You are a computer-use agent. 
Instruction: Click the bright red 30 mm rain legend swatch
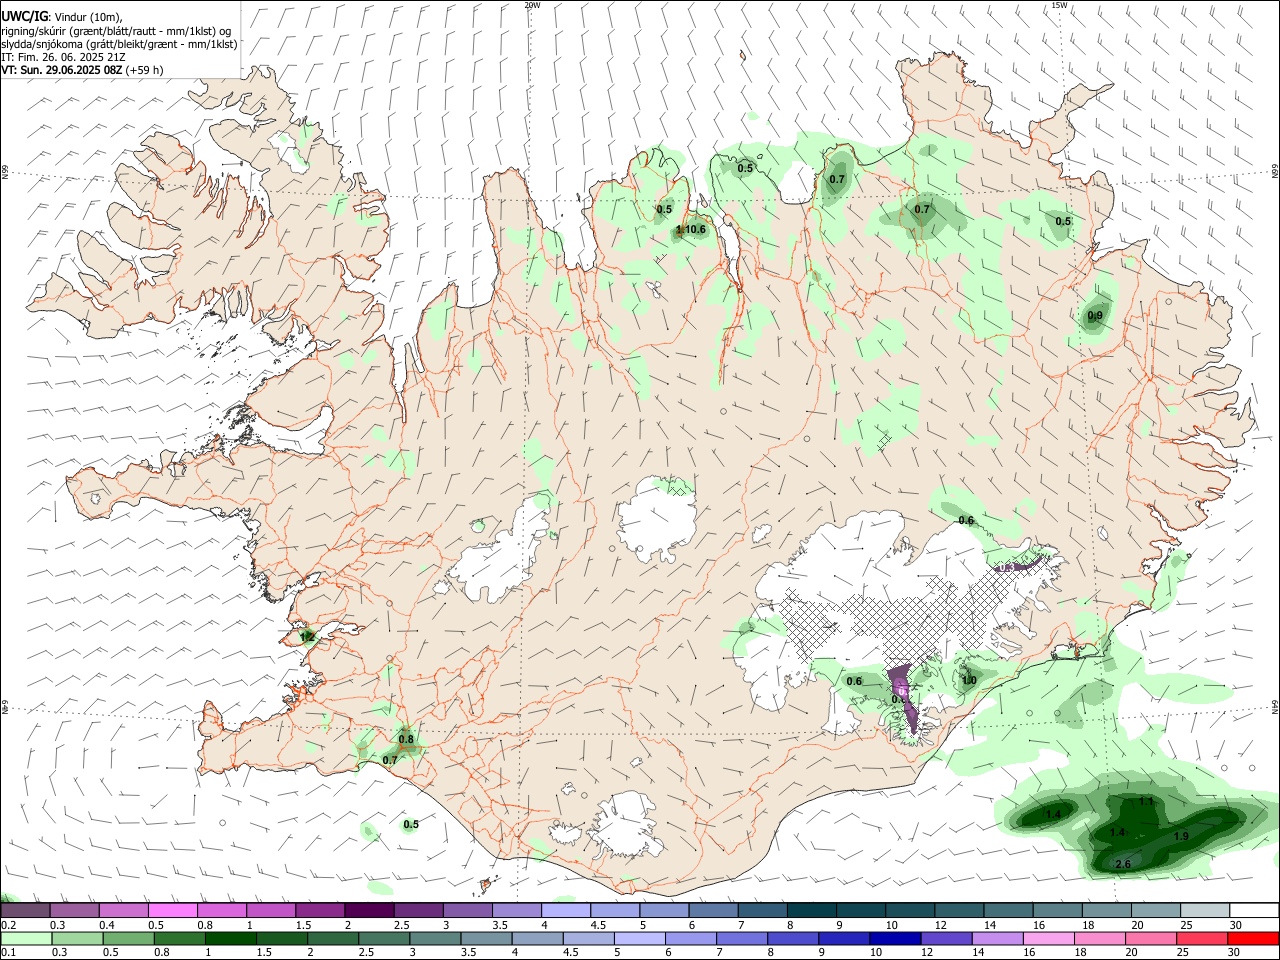[x=1253, y=938]
